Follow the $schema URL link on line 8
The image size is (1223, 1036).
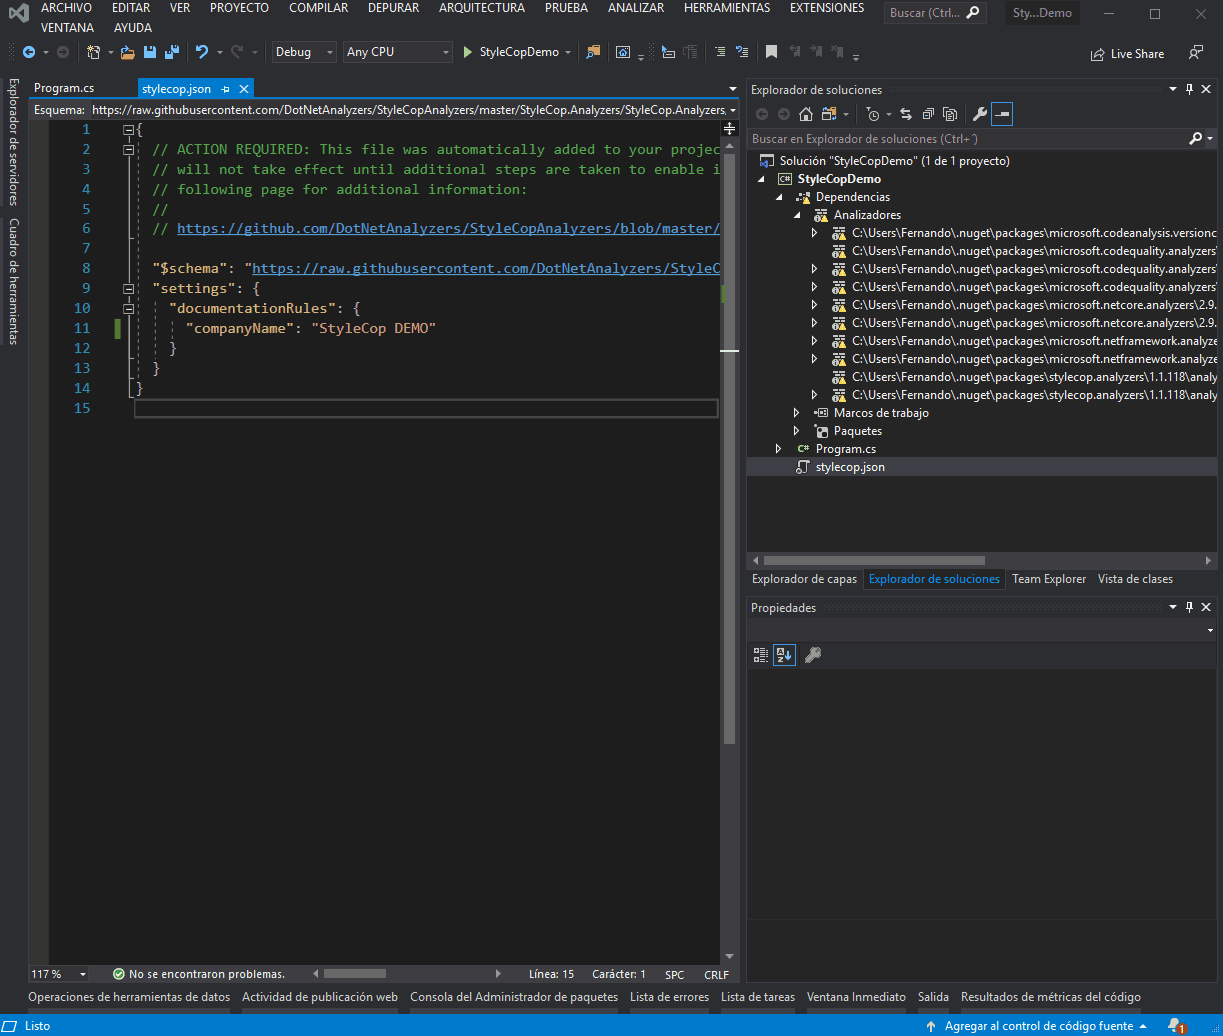(x=485, y=268)
